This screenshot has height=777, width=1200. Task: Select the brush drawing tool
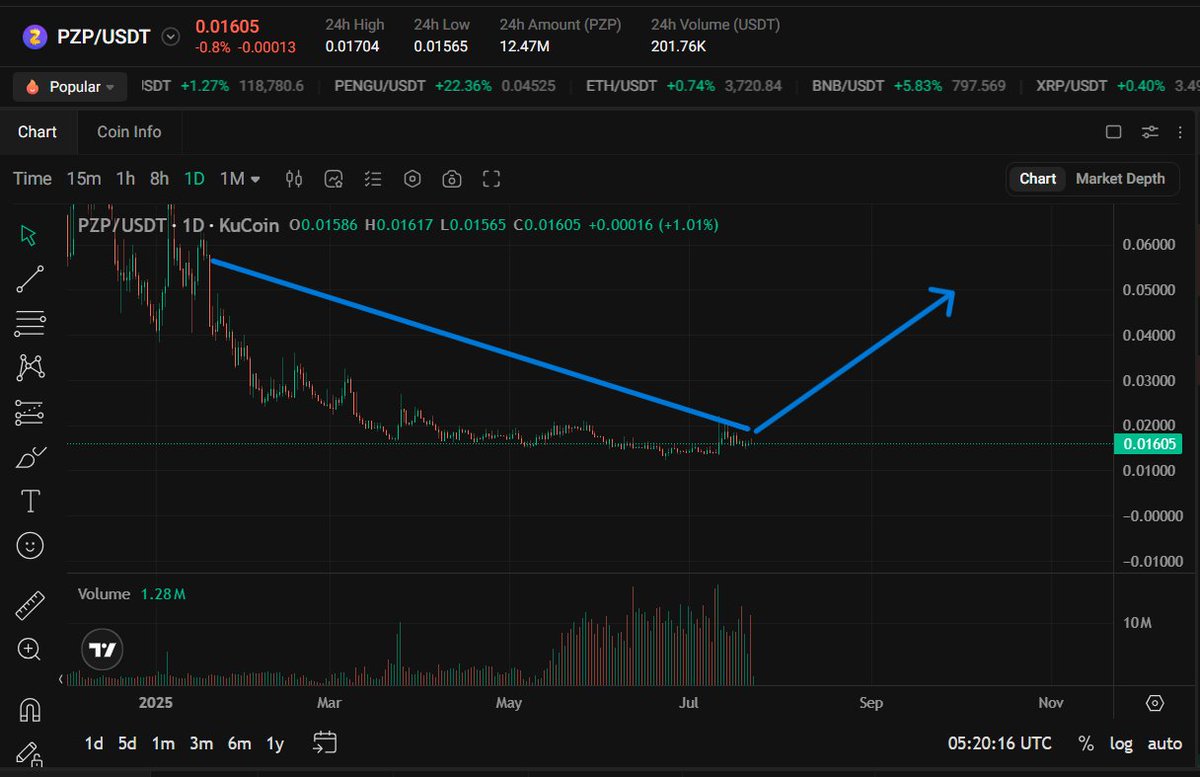point(31,457)
